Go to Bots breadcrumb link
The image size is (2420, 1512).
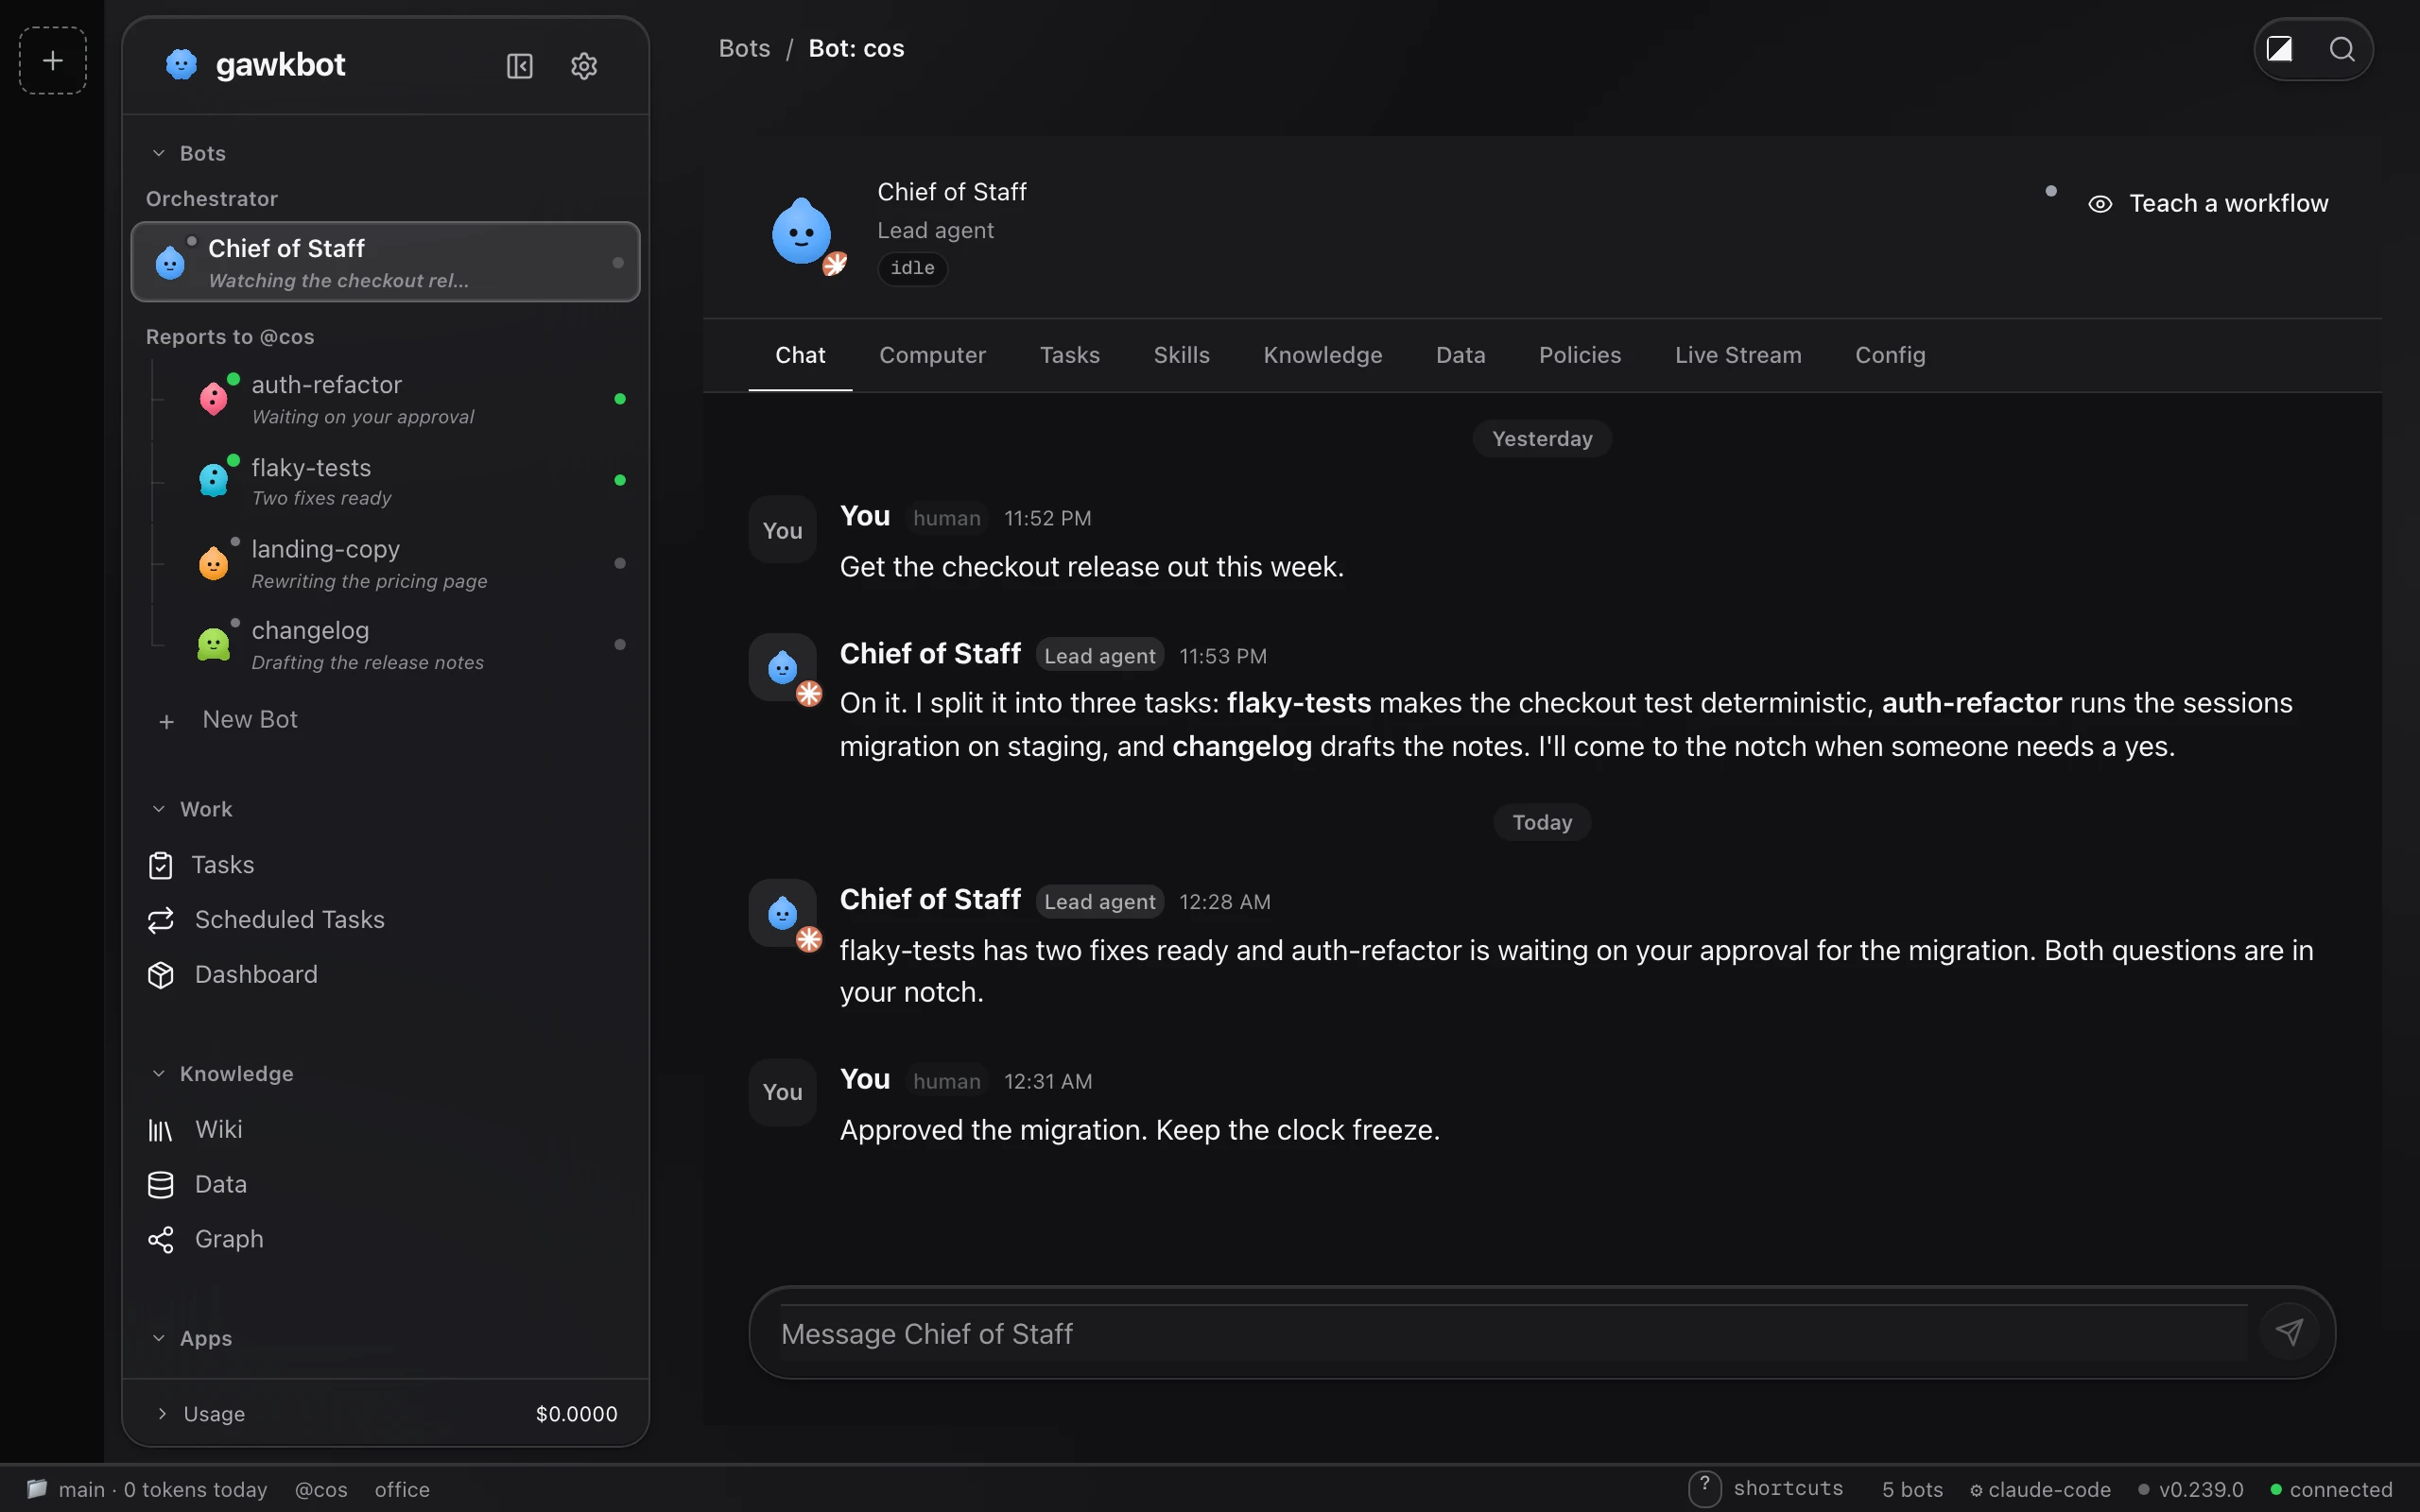click(744, 48)
